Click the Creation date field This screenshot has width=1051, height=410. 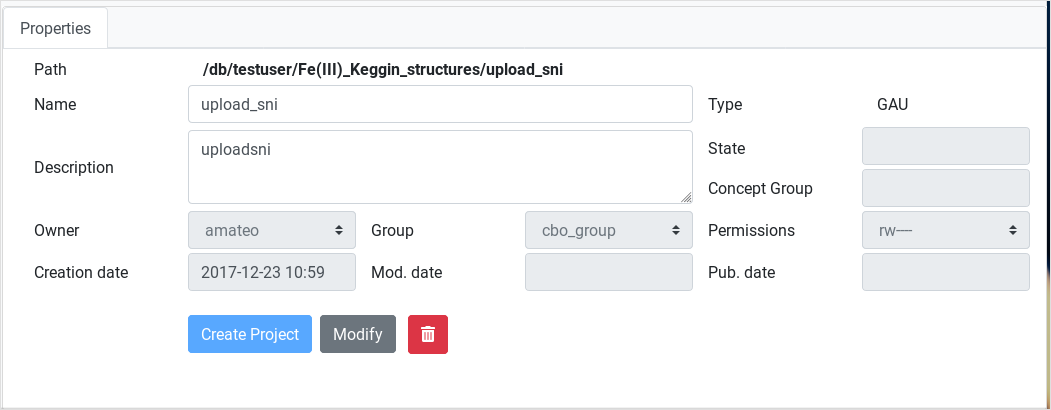(272, 272)
